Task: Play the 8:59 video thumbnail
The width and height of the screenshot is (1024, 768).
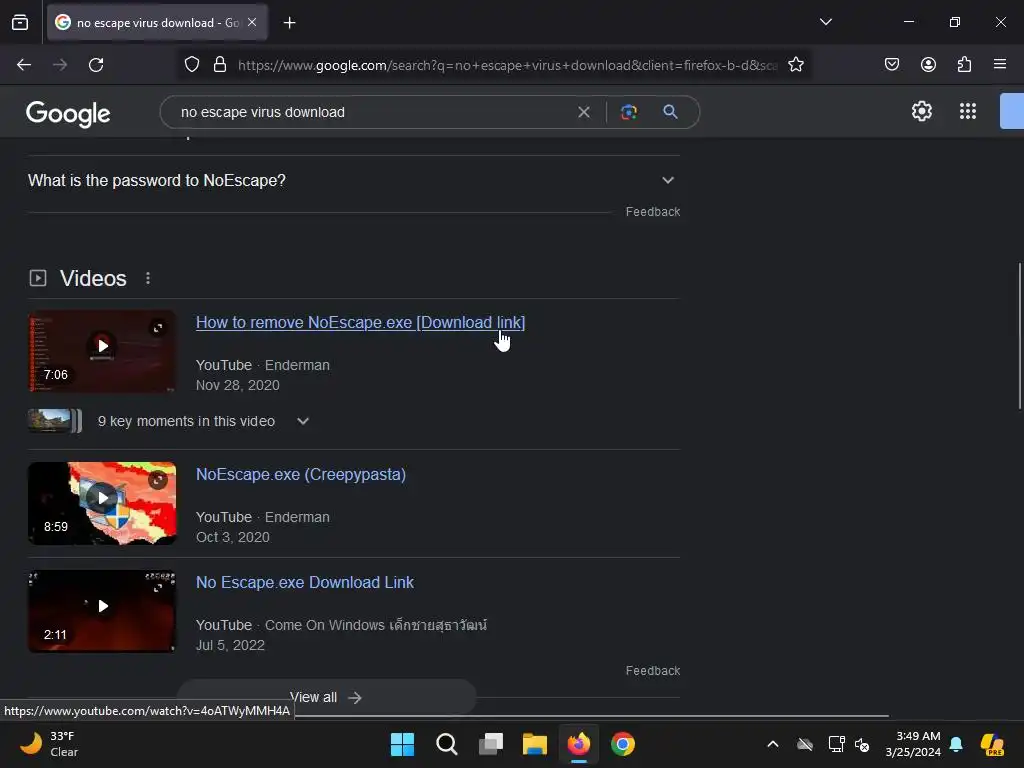Action: [102, 504]
